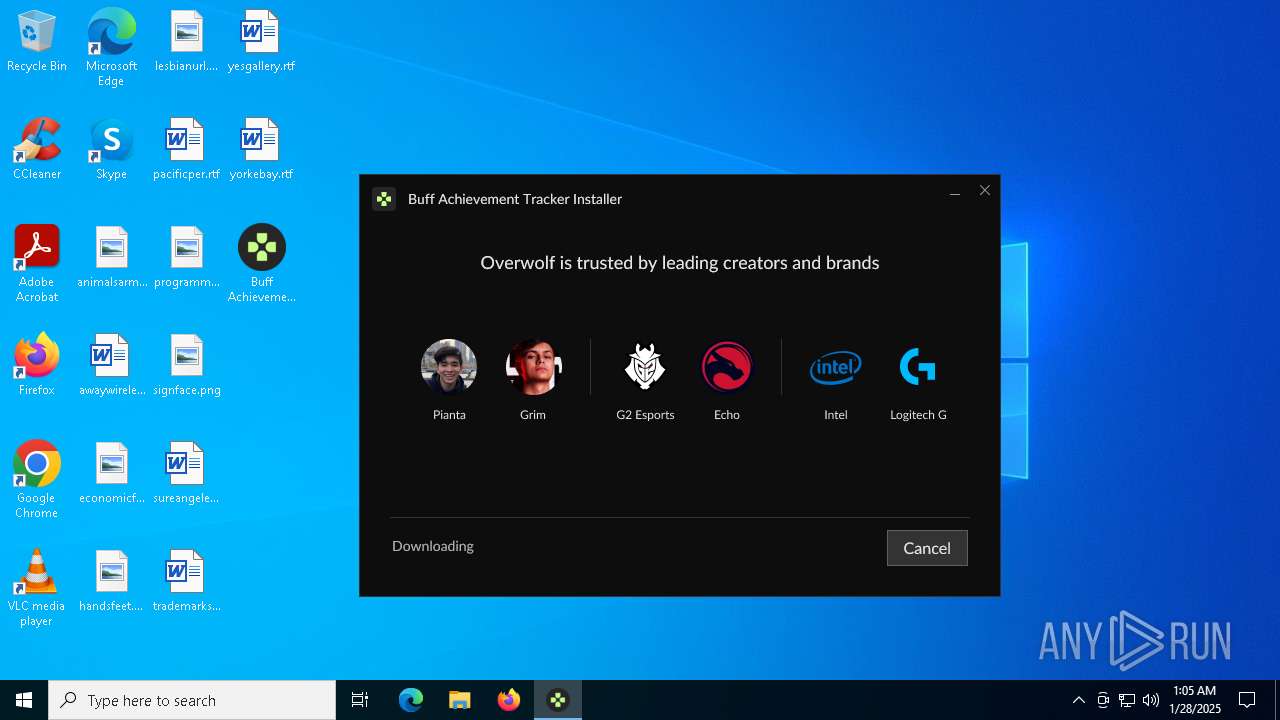
Task: Click the Buff installer taskbar button
Action: (x=558, y=700)
